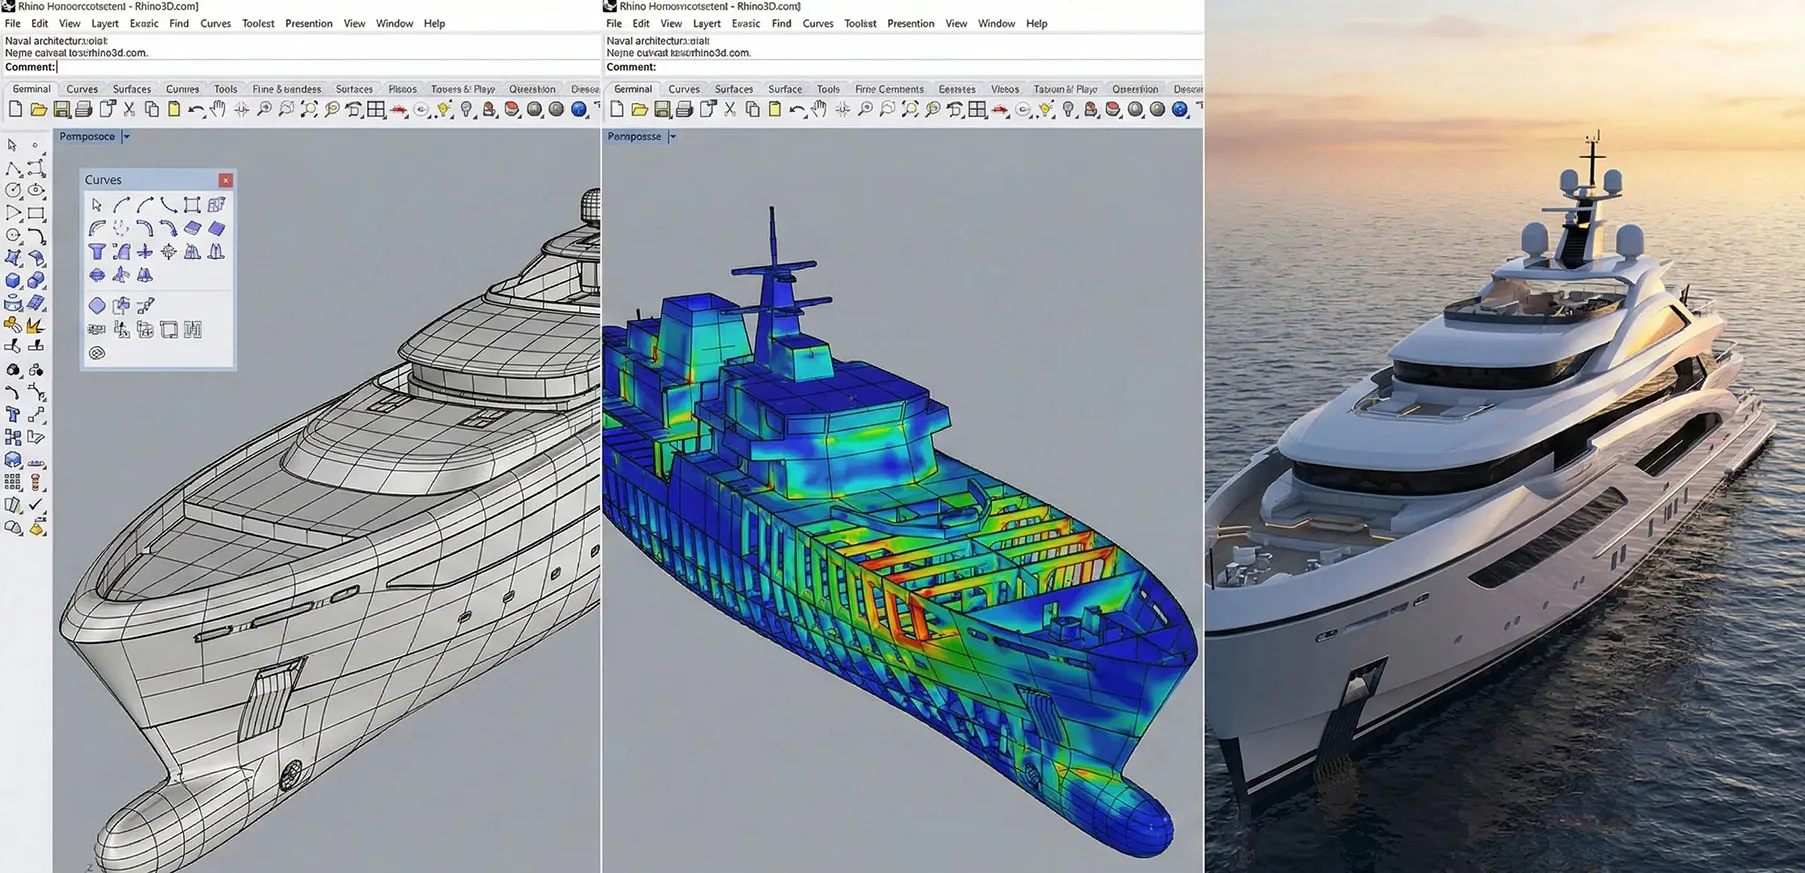Screen dimensions: 1805x873
Task: Switch to Fime Cemnents tab in right window
Action: coord(889,89)
